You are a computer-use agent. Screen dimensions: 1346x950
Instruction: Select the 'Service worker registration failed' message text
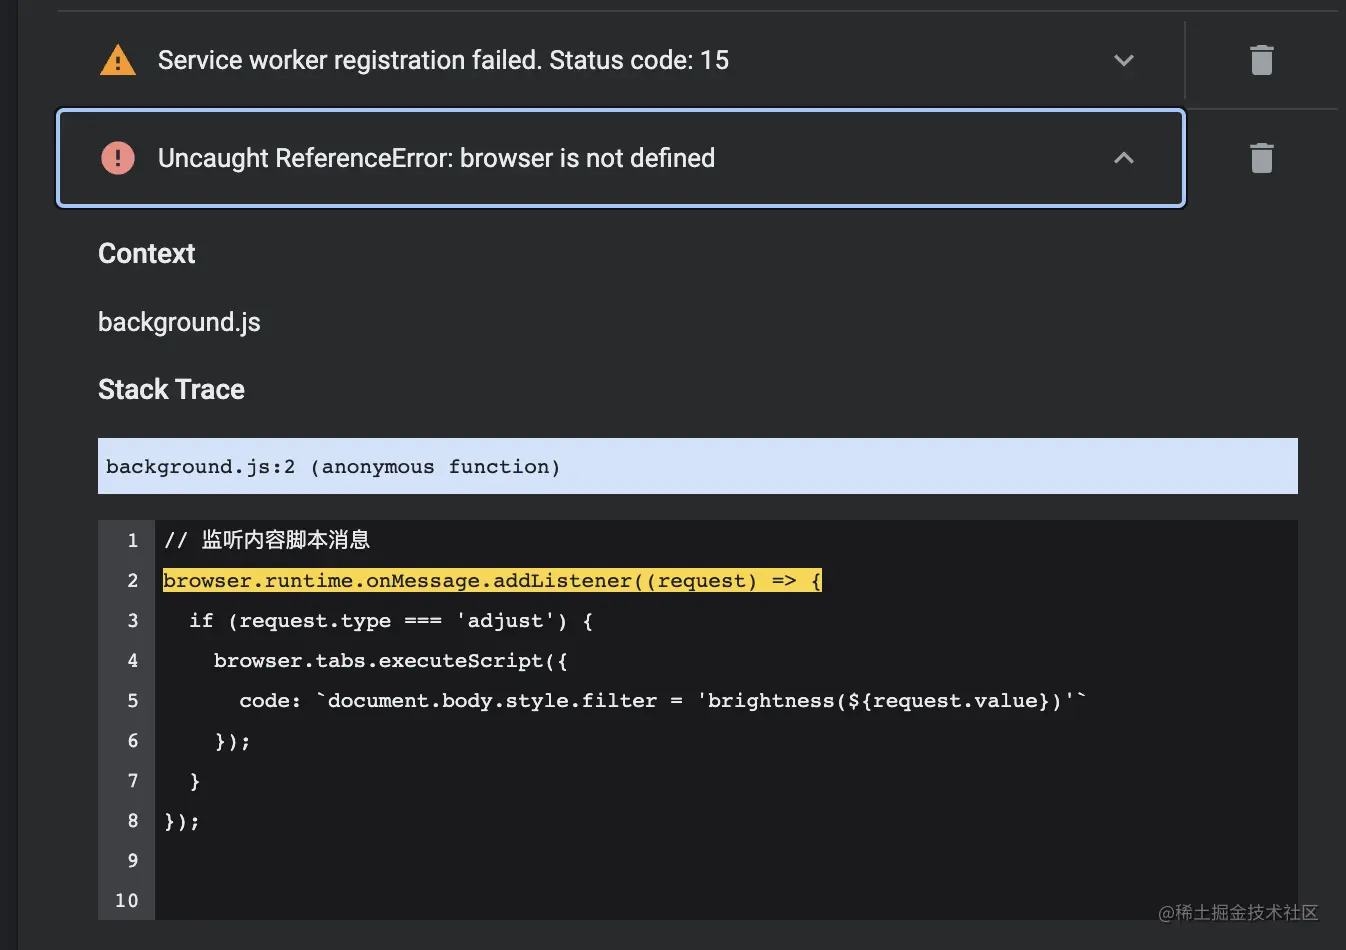point(443,60)
